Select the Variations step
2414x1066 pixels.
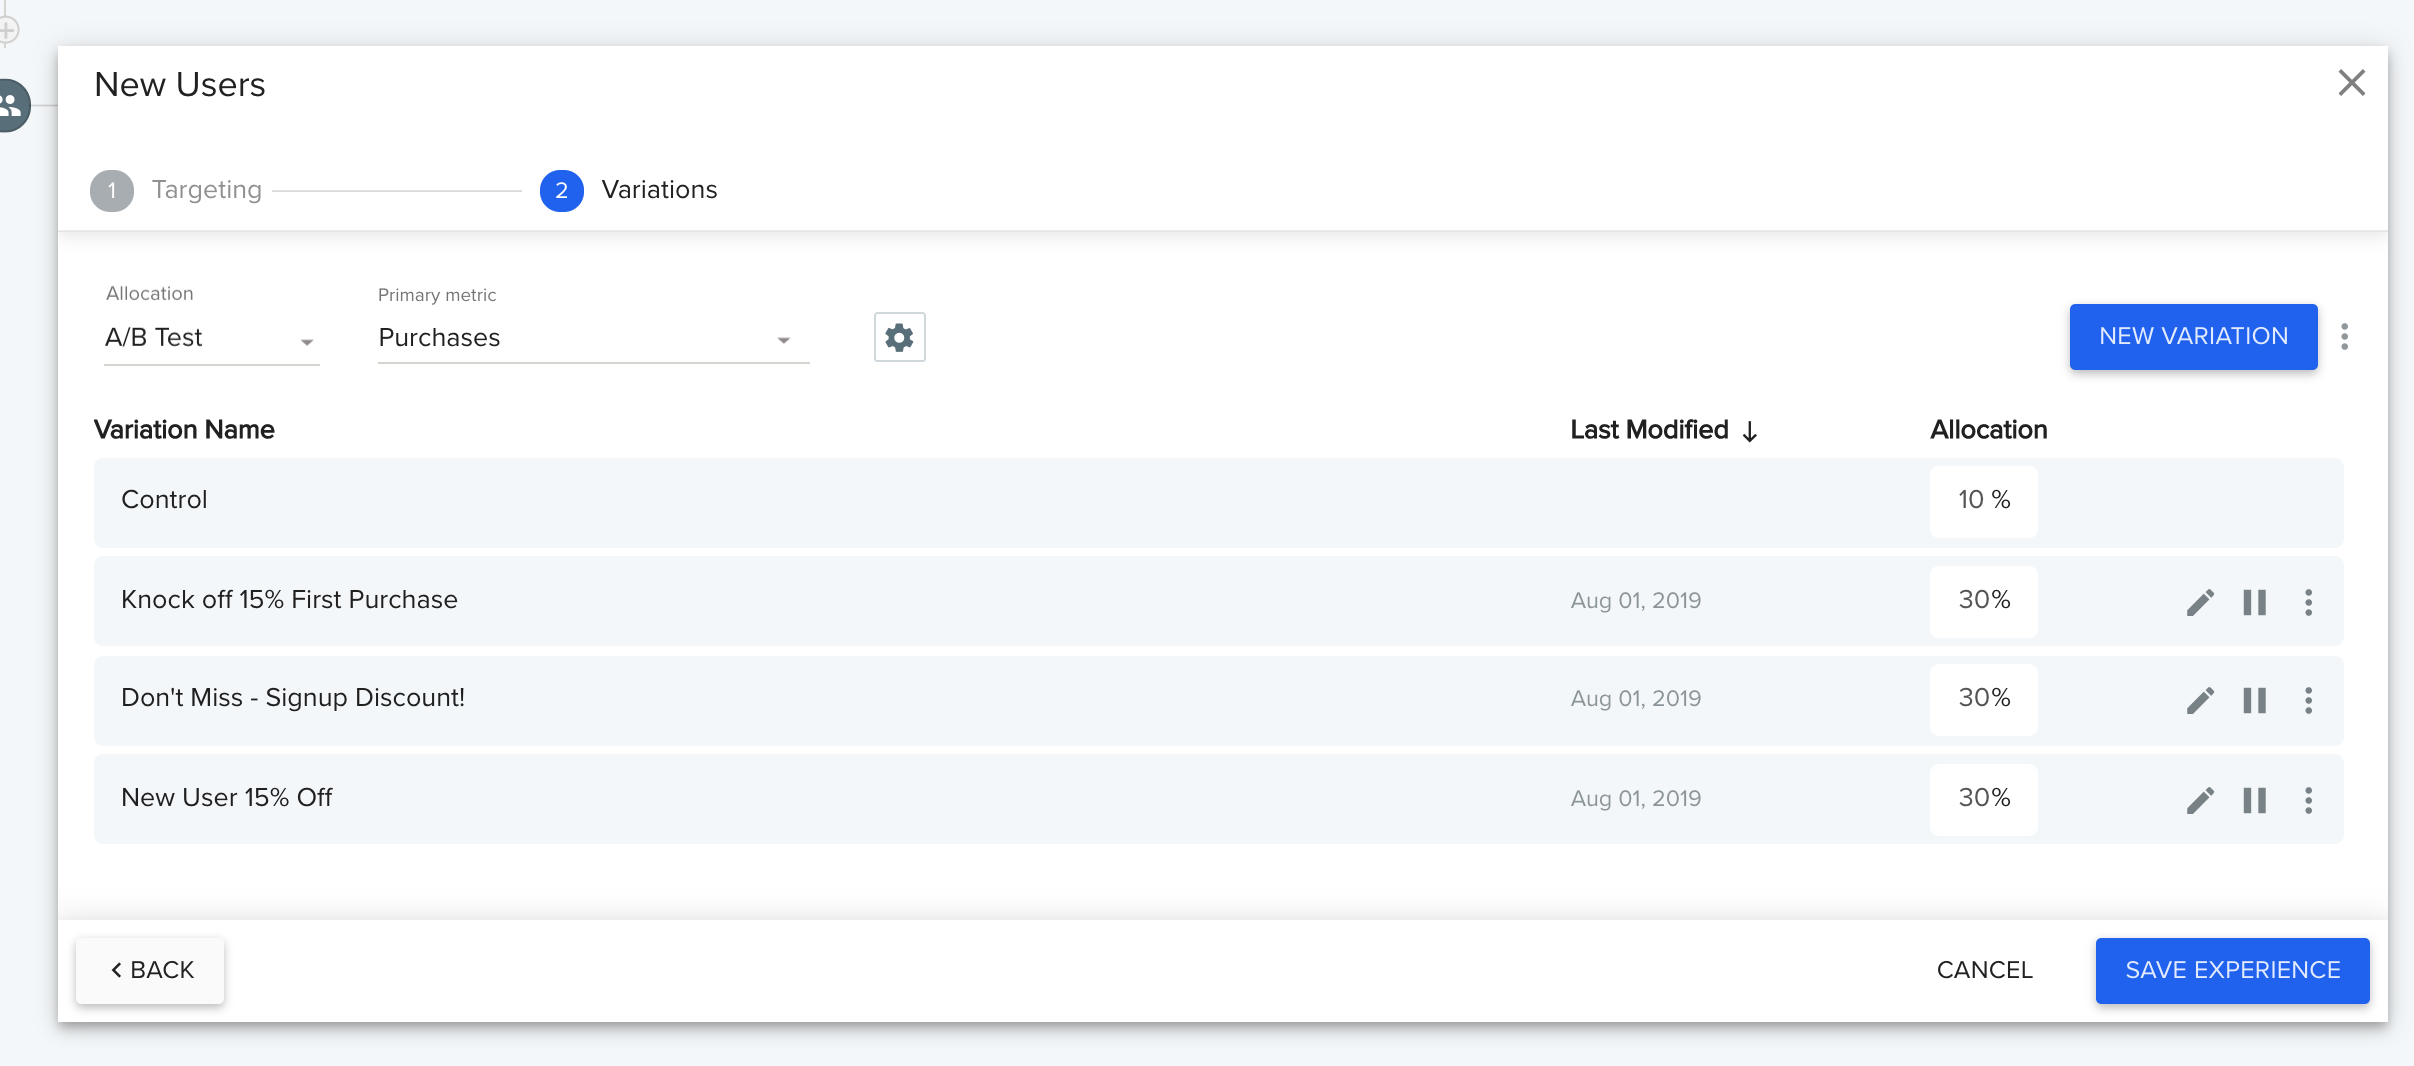(x=629, y=190)
